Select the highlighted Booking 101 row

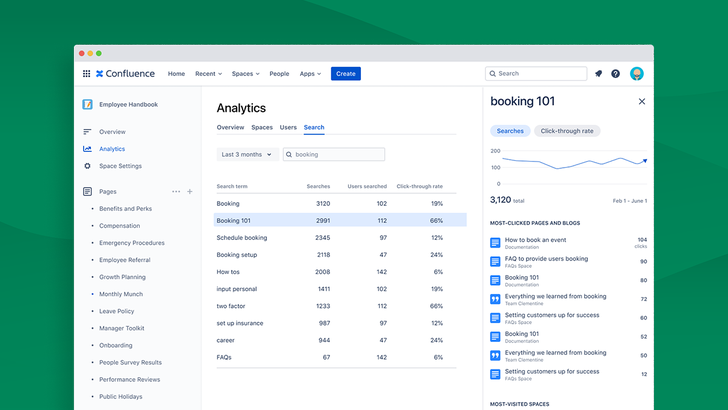[340, 221]
